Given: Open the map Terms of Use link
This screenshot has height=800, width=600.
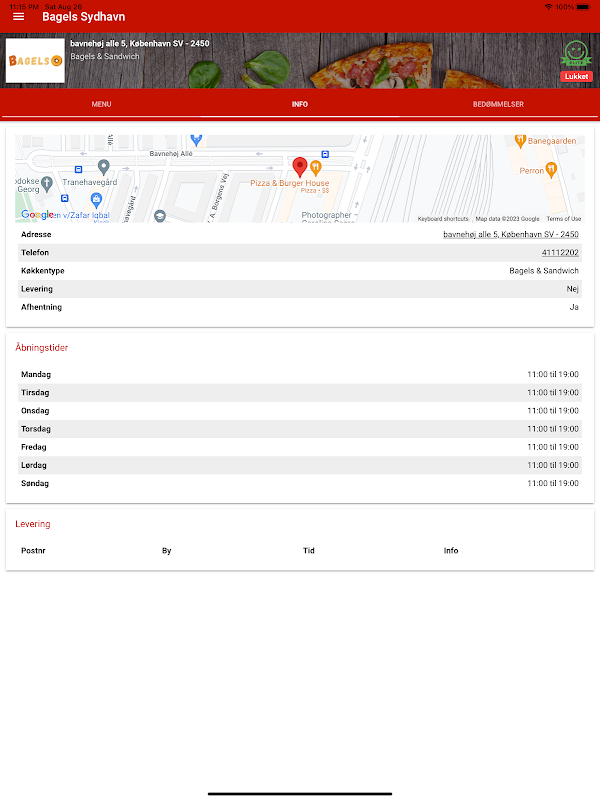Looking at the screenshot, I should pos(564,219).
